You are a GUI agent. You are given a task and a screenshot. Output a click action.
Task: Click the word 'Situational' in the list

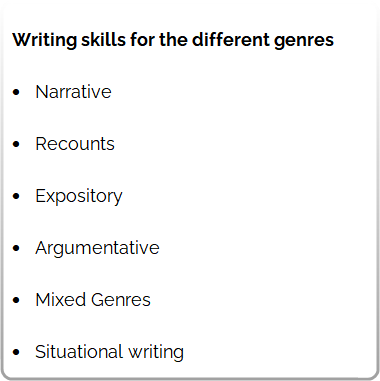click(x=80, y=352)
